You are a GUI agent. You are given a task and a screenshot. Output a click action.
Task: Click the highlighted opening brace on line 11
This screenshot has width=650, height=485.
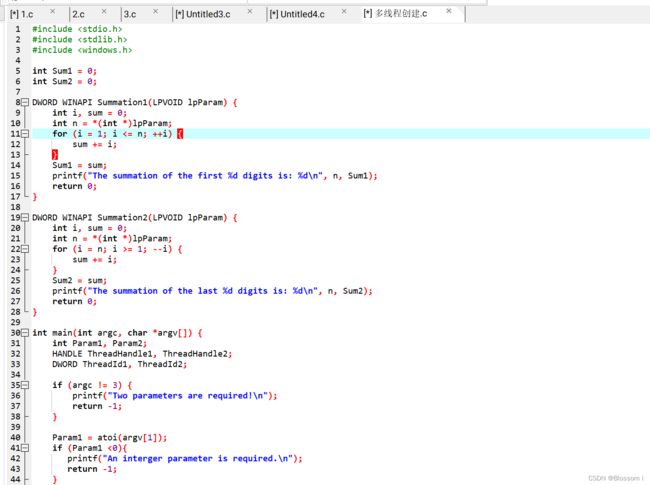click(x=180, y=133)
